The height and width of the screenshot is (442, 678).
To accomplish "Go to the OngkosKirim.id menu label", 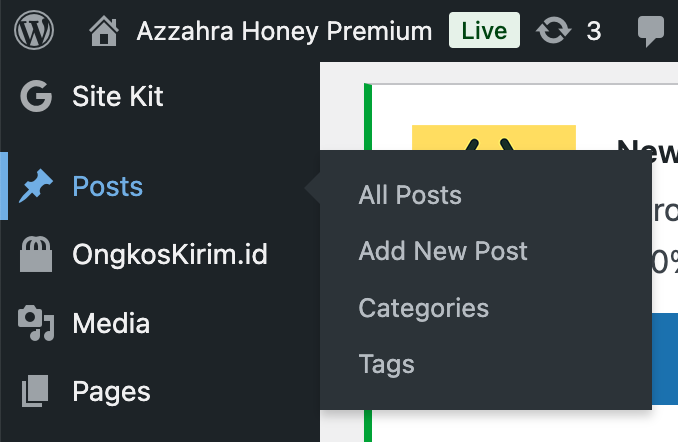I will 170,255.
